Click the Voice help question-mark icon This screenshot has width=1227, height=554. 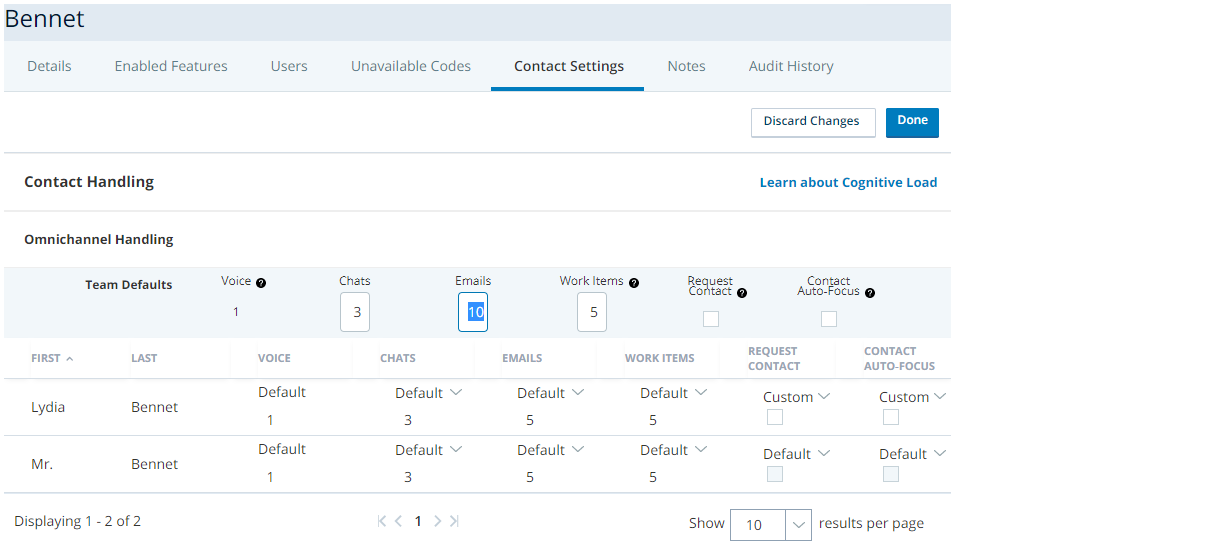click(x=261, y=283)
